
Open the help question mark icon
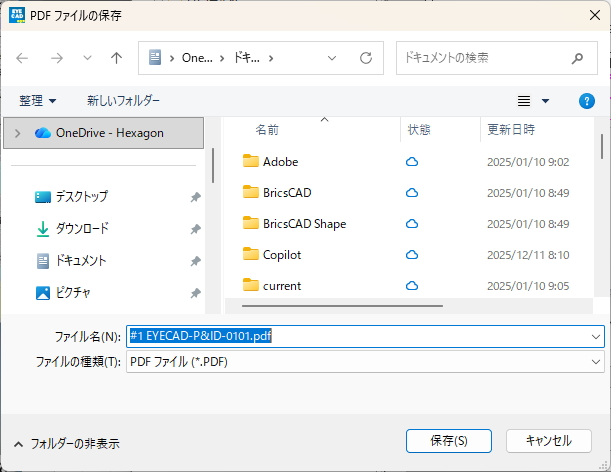tap(587, 101)
